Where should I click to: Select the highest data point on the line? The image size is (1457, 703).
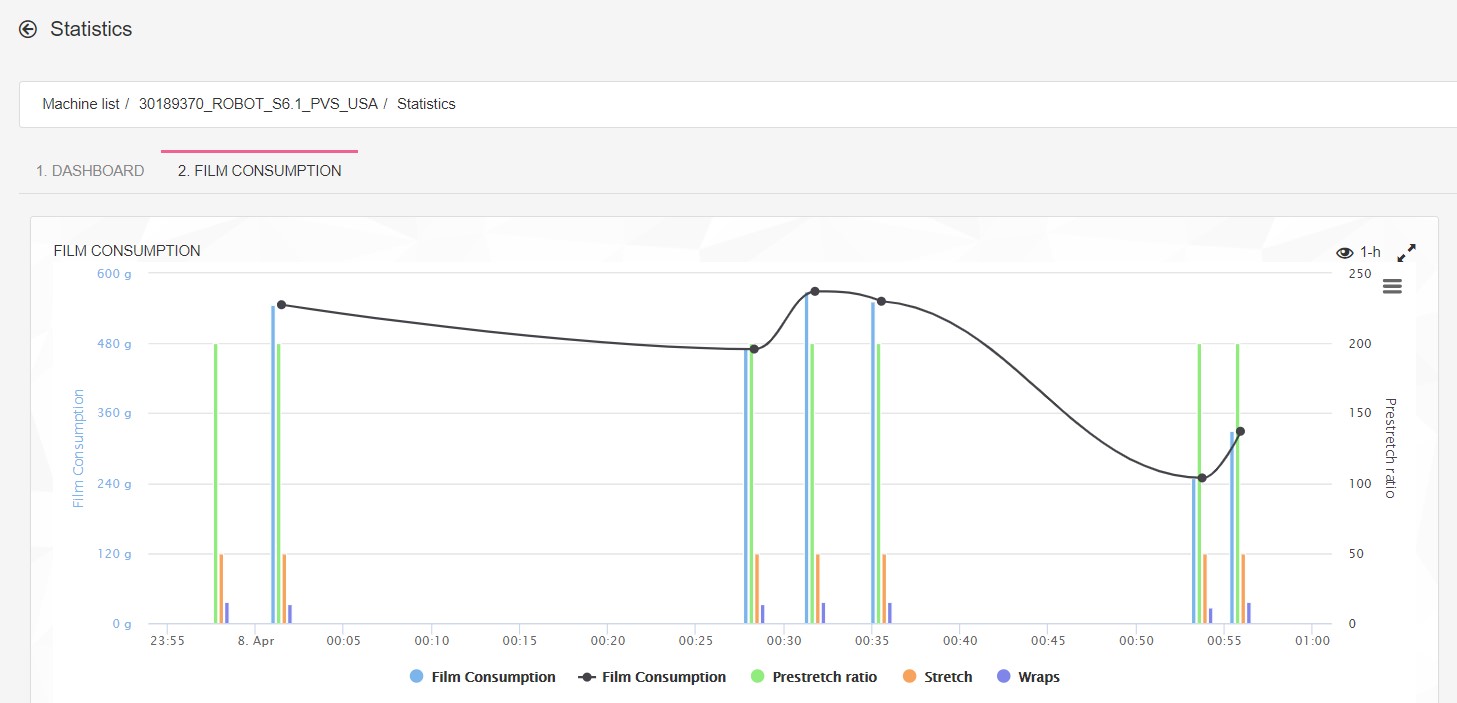tap(815, 291)
